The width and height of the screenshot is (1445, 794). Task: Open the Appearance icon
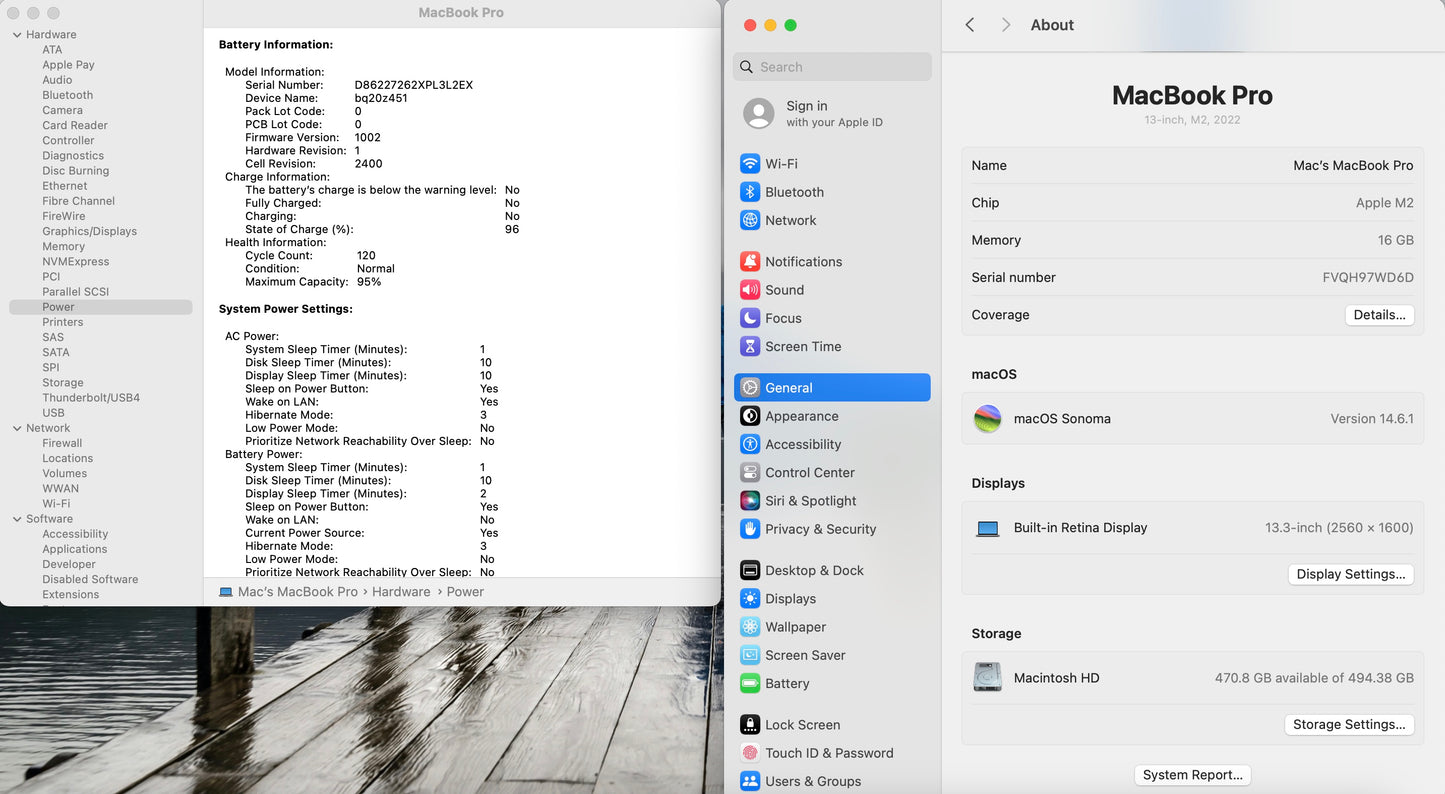[x=750, y=416]
